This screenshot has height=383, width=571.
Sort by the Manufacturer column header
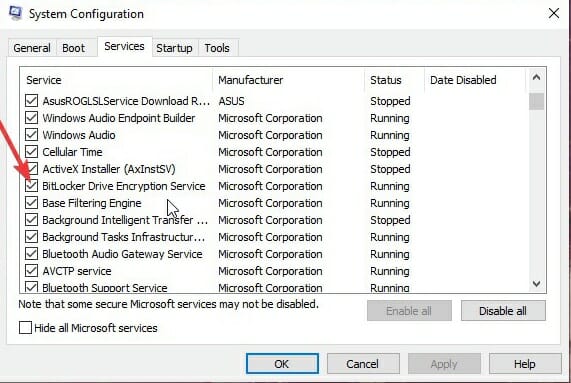click(x=288, y=80)
